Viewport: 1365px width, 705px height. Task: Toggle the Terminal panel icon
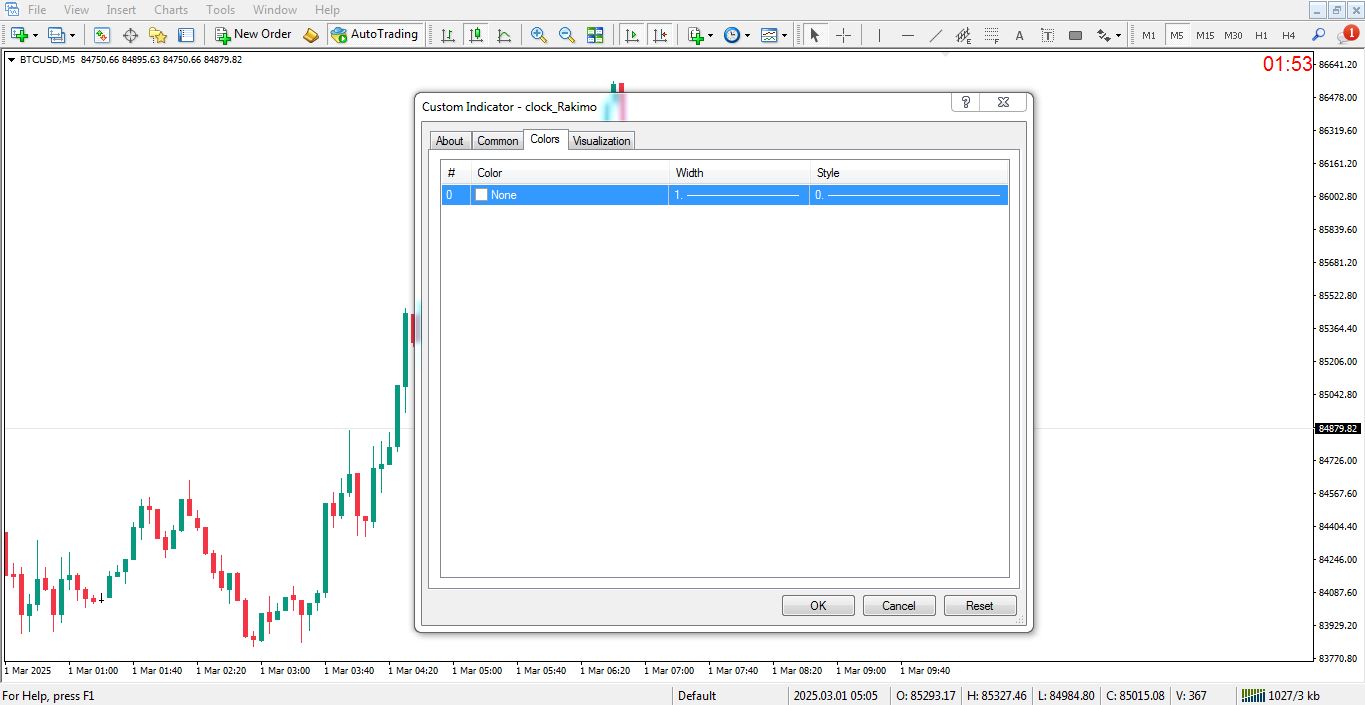(186, 35)
